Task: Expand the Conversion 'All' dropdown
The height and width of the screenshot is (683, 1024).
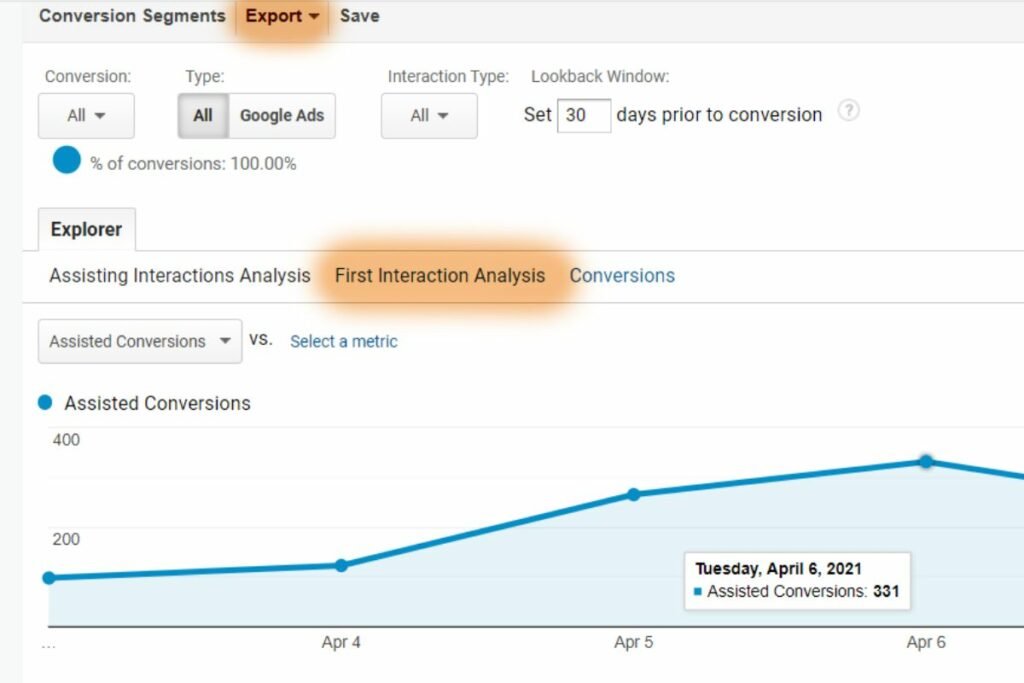Action: (86, 116)
